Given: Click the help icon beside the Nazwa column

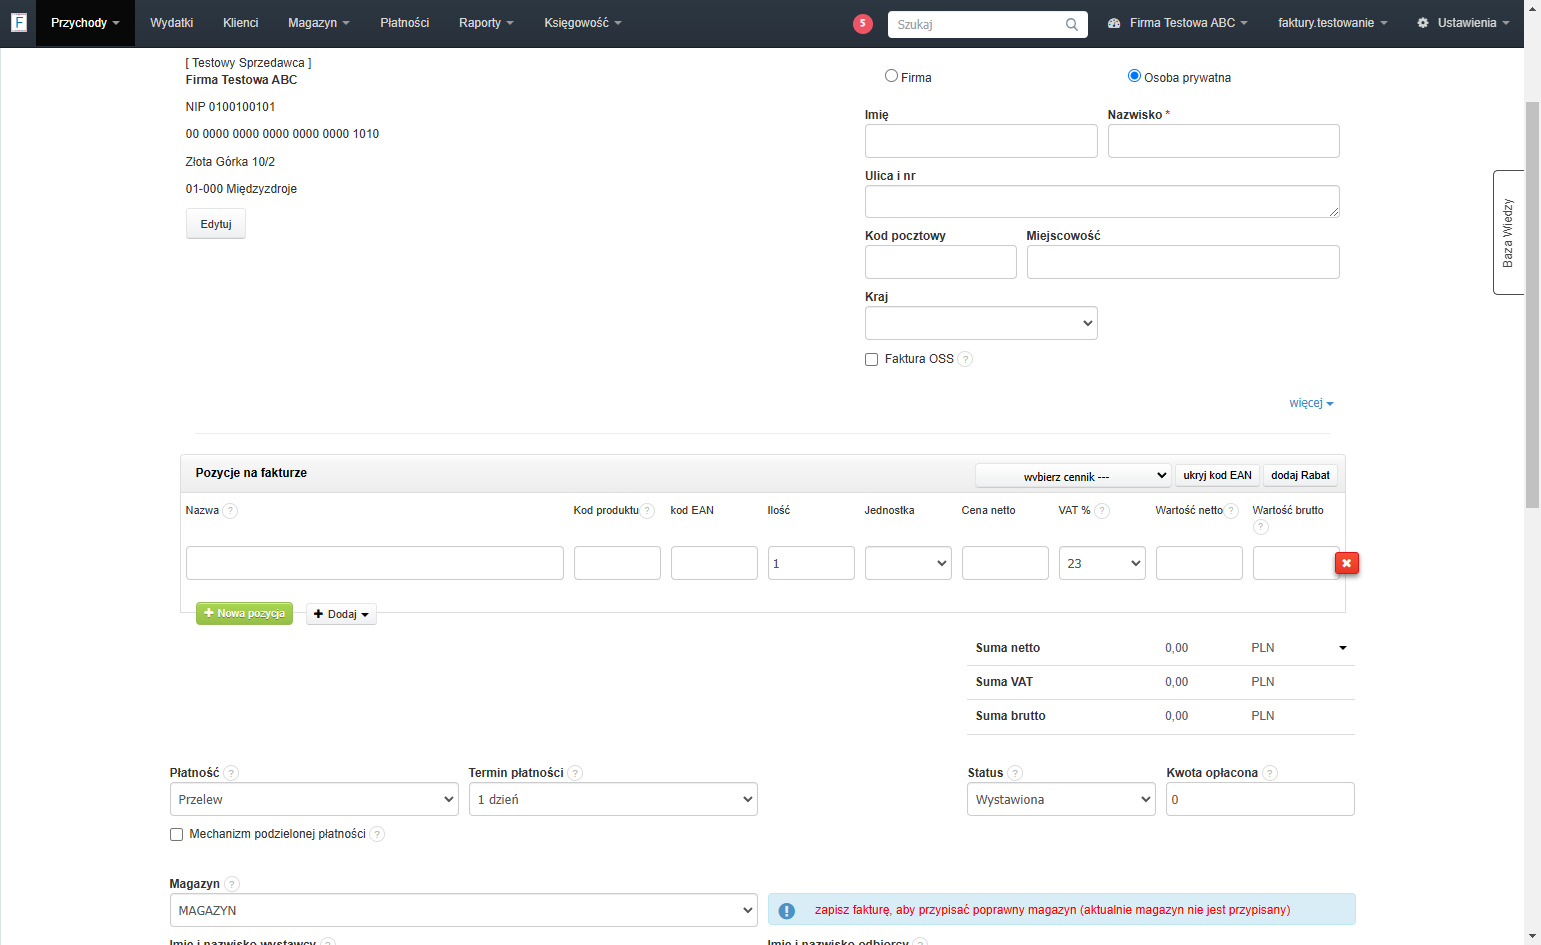Looking at the screenshot, I should [x=230, y=511].
